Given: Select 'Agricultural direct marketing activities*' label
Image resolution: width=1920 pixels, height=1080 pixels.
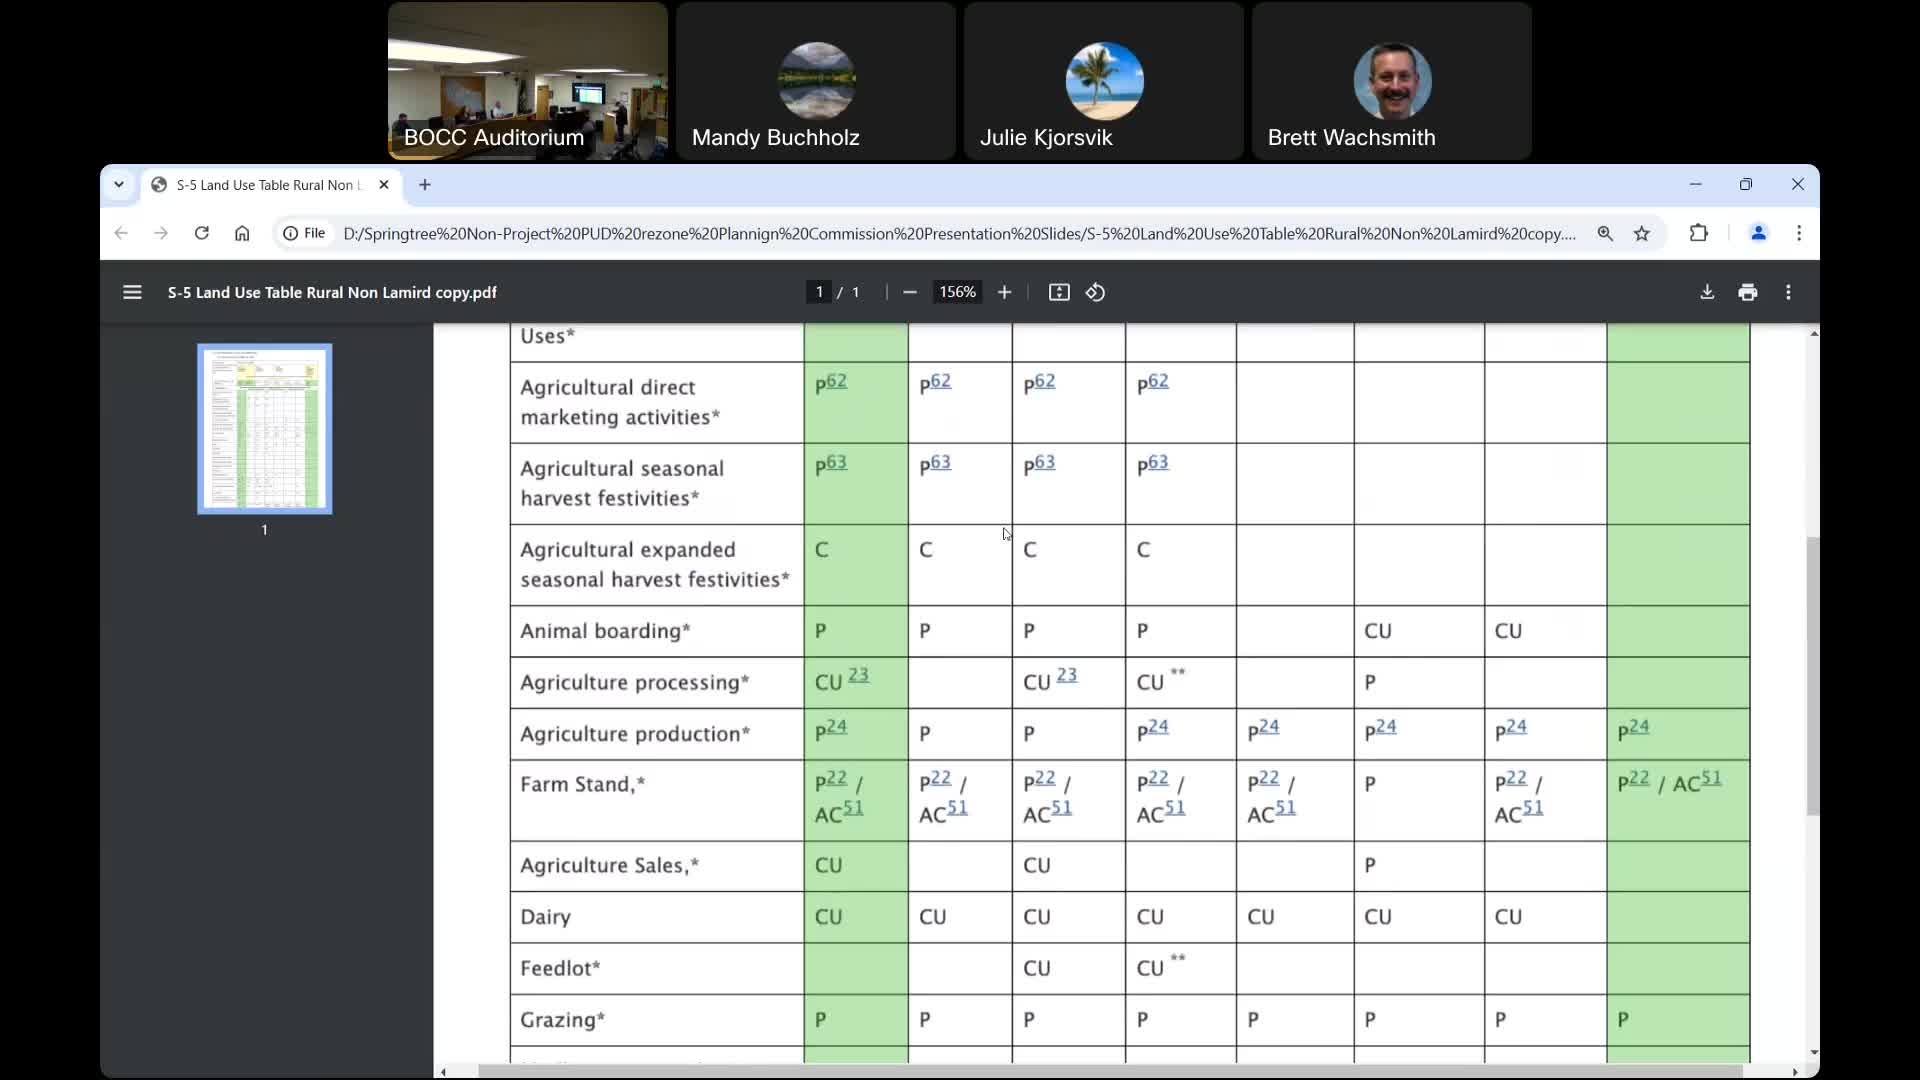Looking at the screenshot, I should (619, 402).
